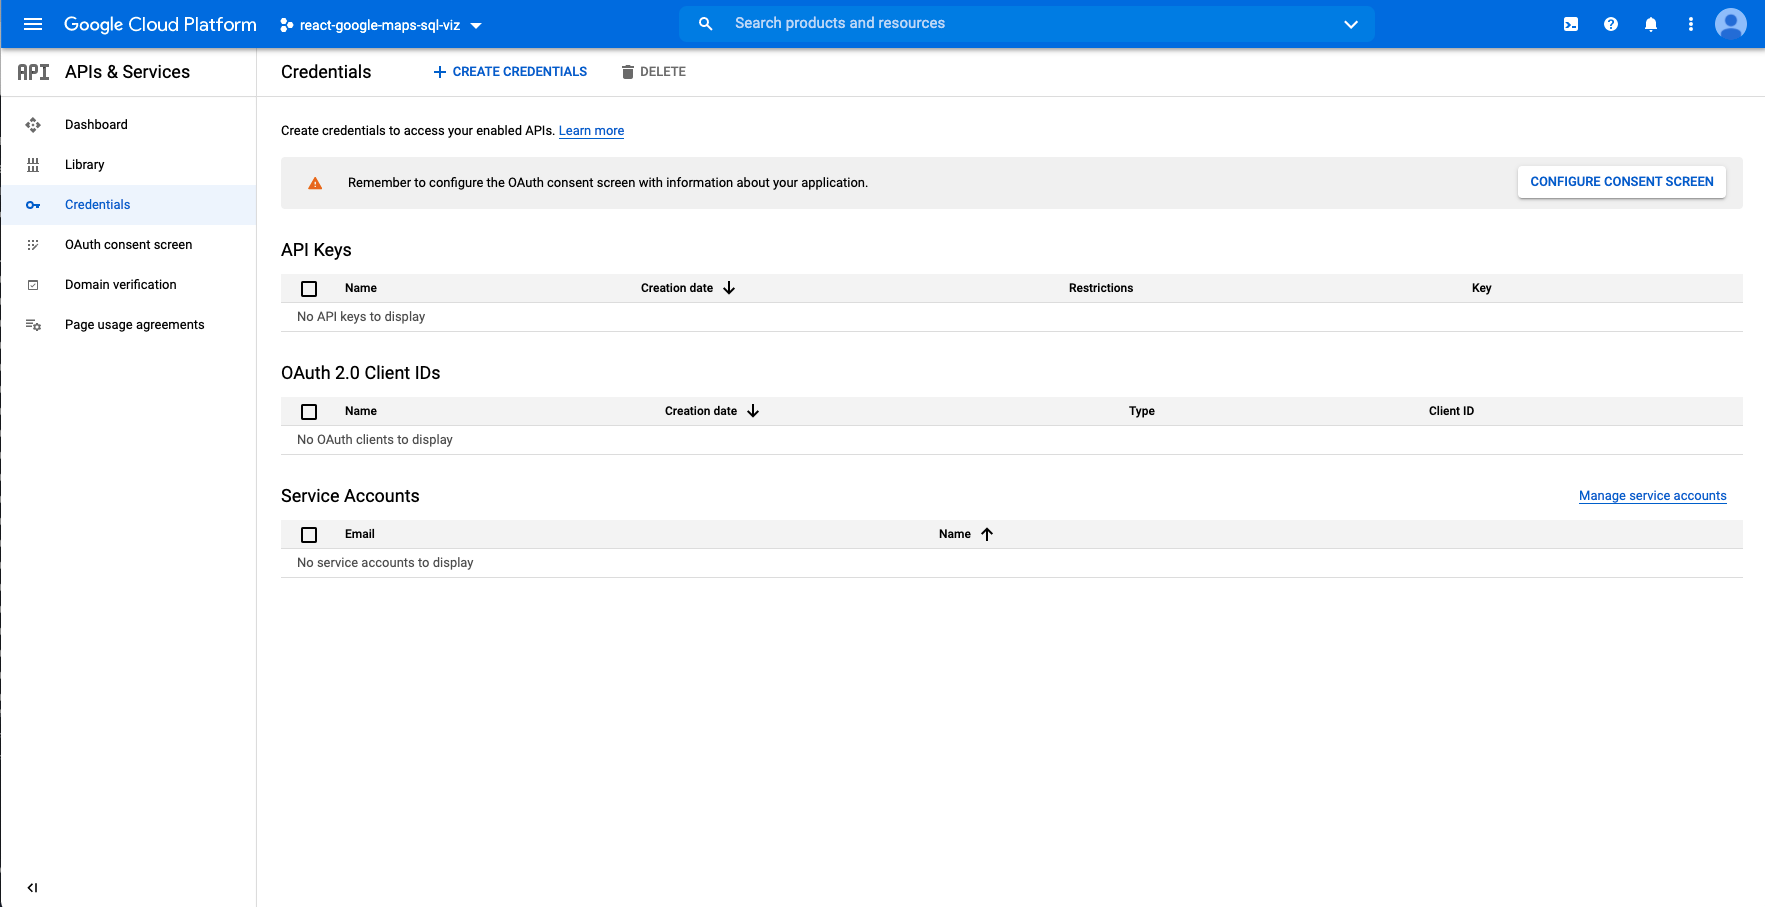Click the Google Cloud Platform logo
The height and width of the screenshot is (907, 1765).
(160, 24)
